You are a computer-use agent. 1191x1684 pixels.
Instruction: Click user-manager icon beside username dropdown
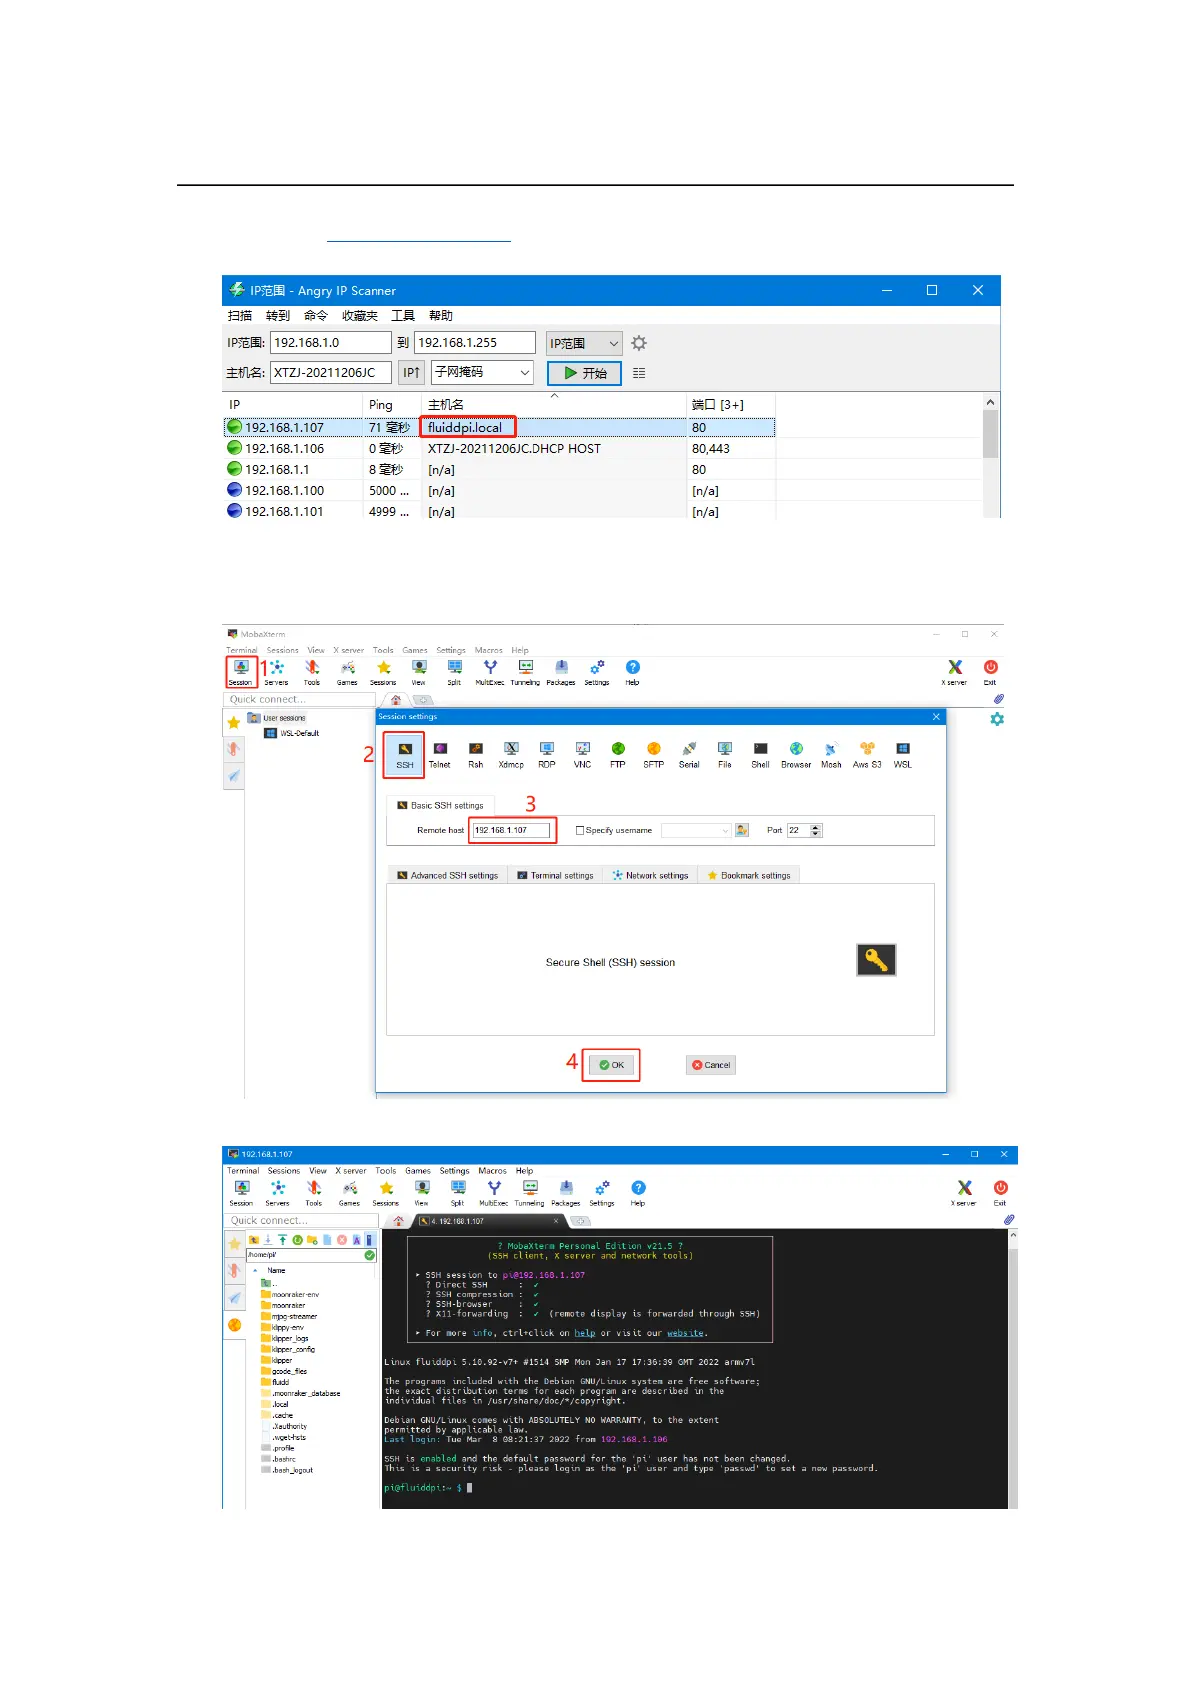[x=742, y=830]
